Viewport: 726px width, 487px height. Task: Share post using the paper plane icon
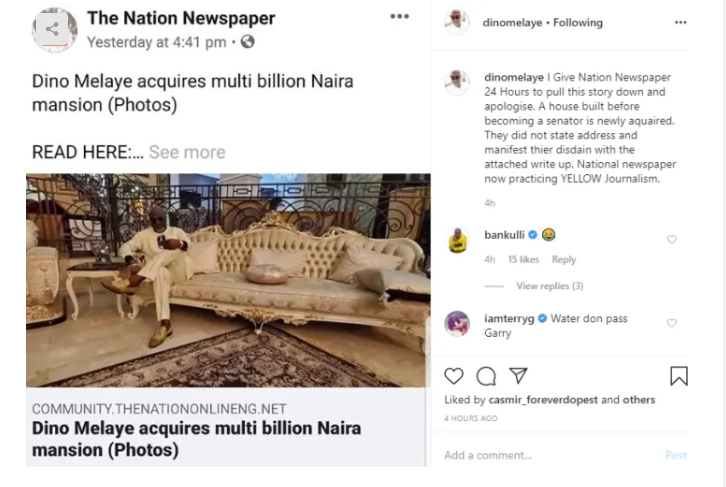click(x=517, y=376)
